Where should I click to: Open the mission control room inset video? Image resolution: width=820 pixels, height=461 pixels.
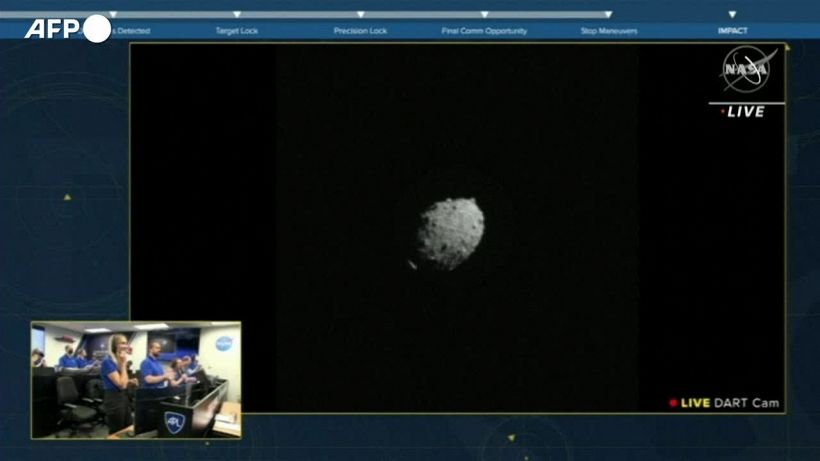coord(136,379)
